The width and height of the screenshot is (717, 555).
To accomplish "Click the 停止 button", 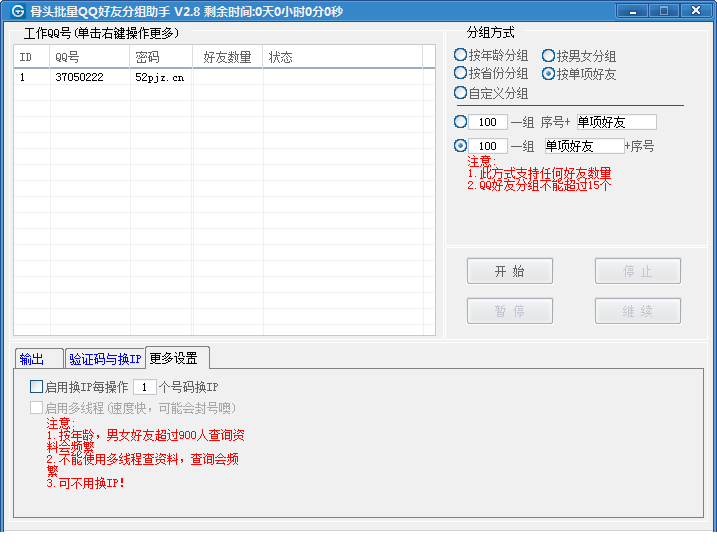I will click(x=637, y=271).
